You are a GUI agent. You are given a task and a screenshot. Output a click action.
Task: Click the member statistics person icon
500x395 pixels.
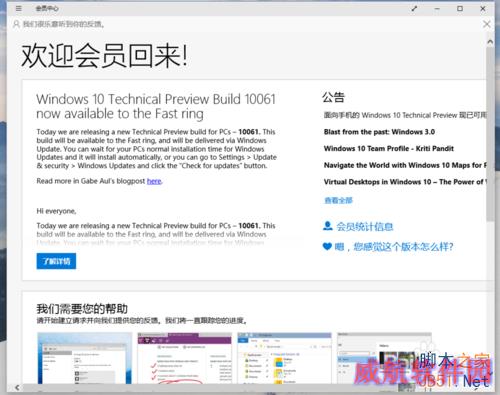(328, 226)
